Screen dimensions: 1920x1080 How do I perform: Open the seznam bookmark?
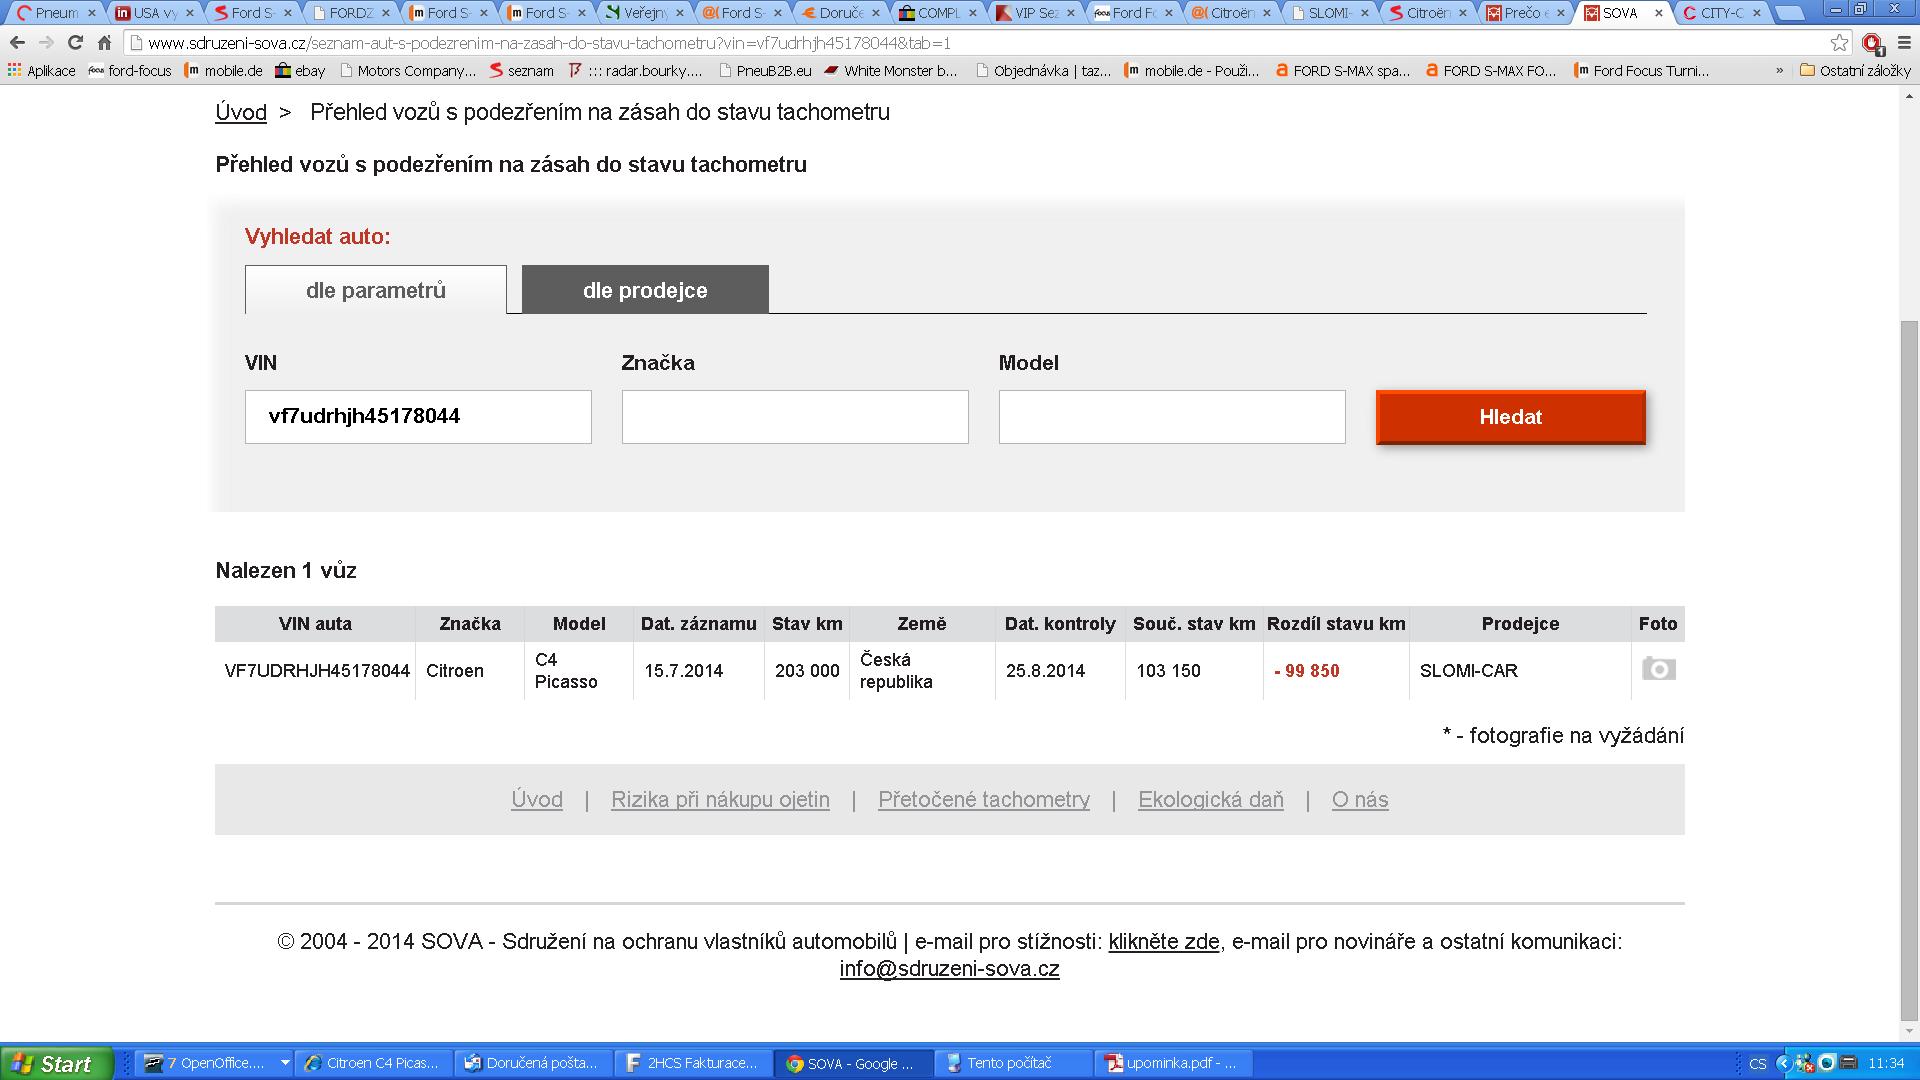coord(521,71)
